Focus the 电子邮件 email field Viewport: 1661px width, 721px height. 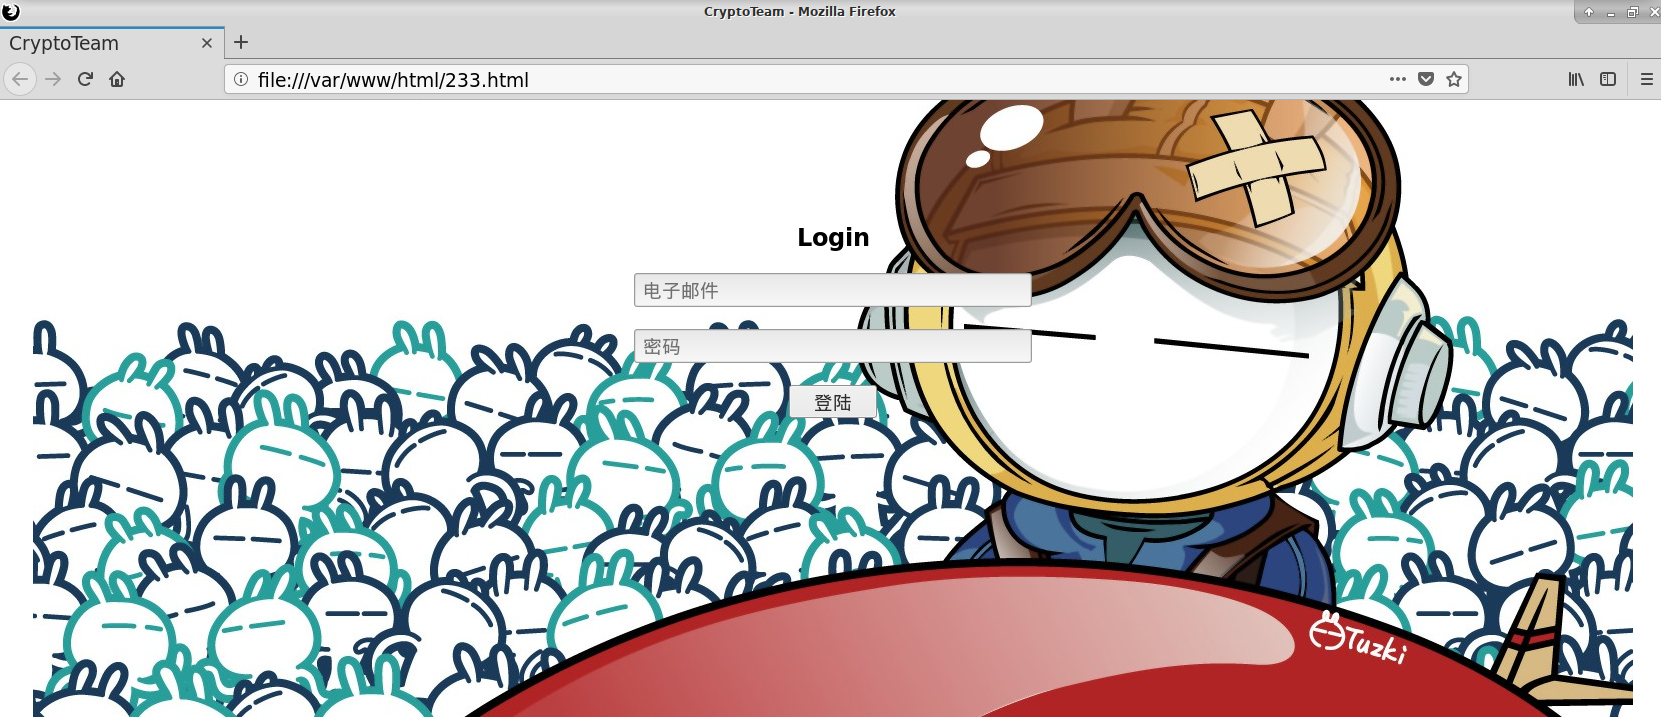pos(833,290)
